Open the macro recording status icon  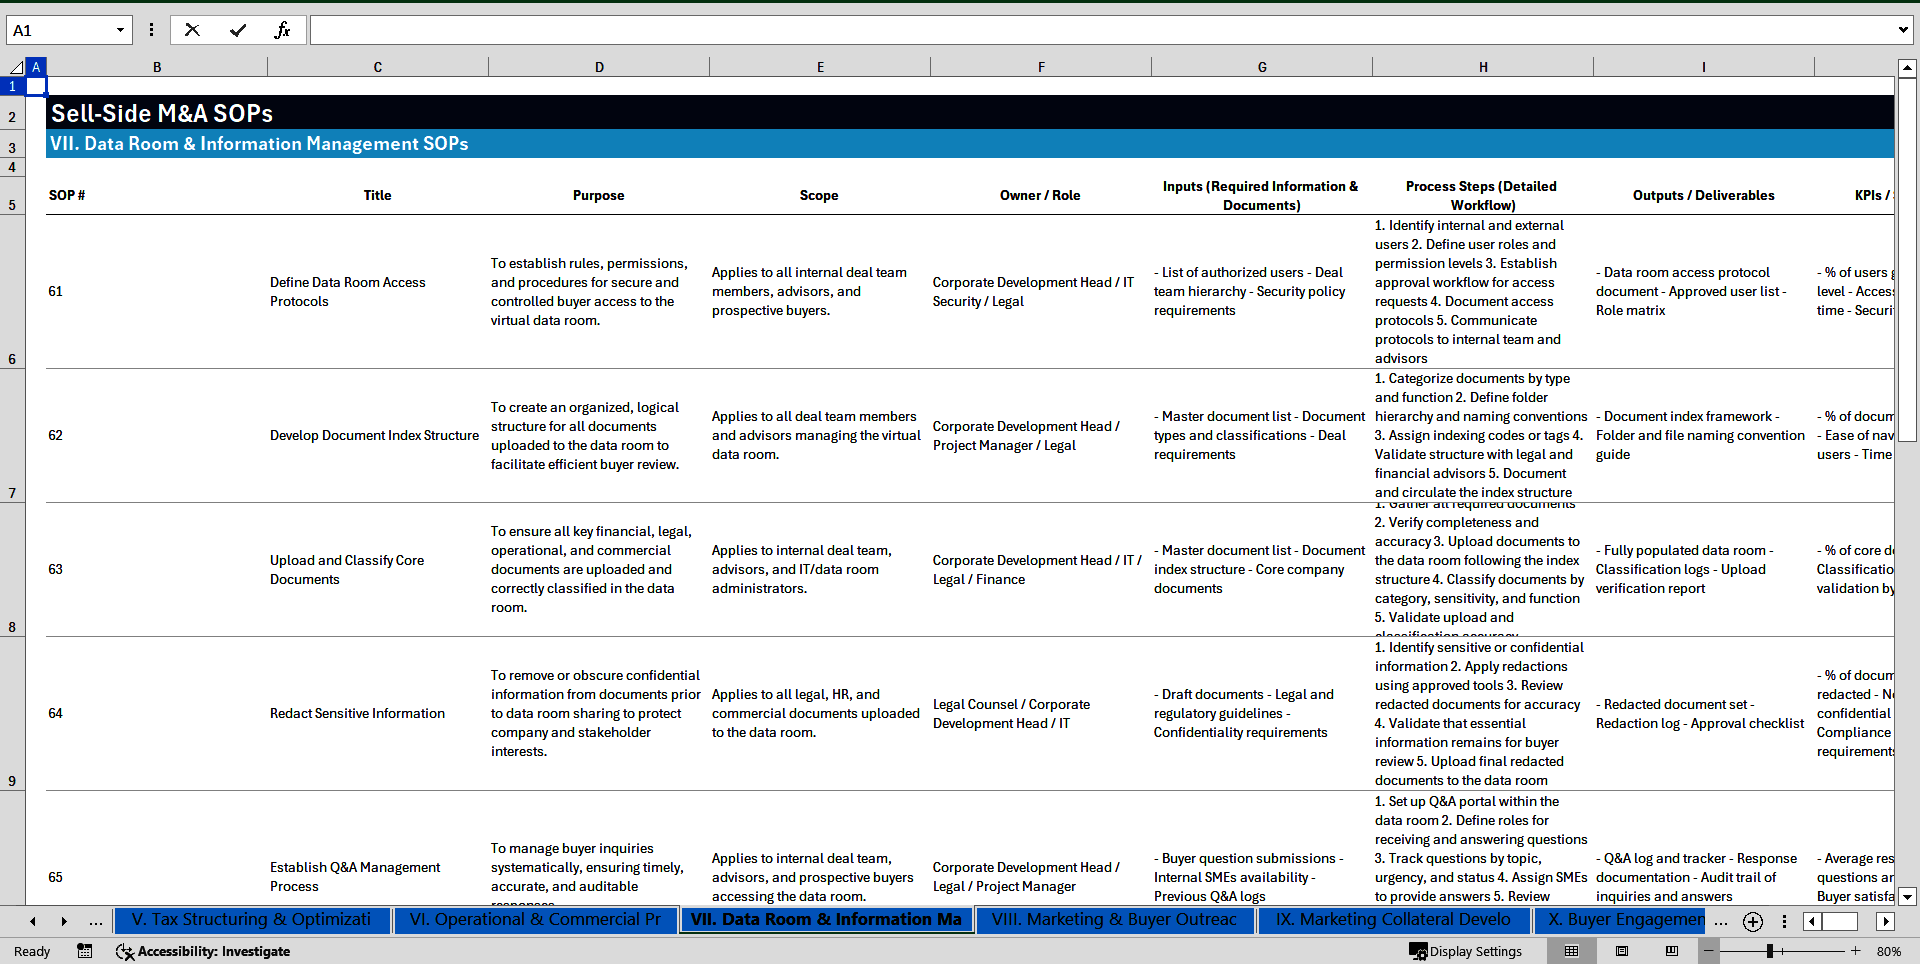(85, 951)
